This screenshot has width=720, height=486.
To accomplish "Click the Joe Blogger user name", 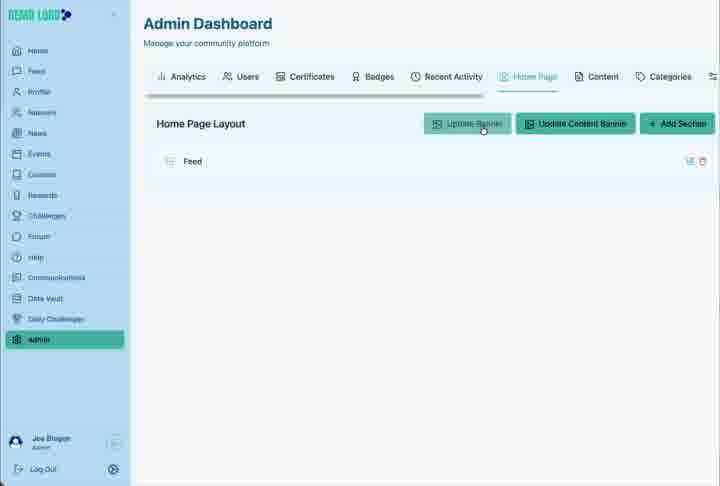I will click(51, 438).
